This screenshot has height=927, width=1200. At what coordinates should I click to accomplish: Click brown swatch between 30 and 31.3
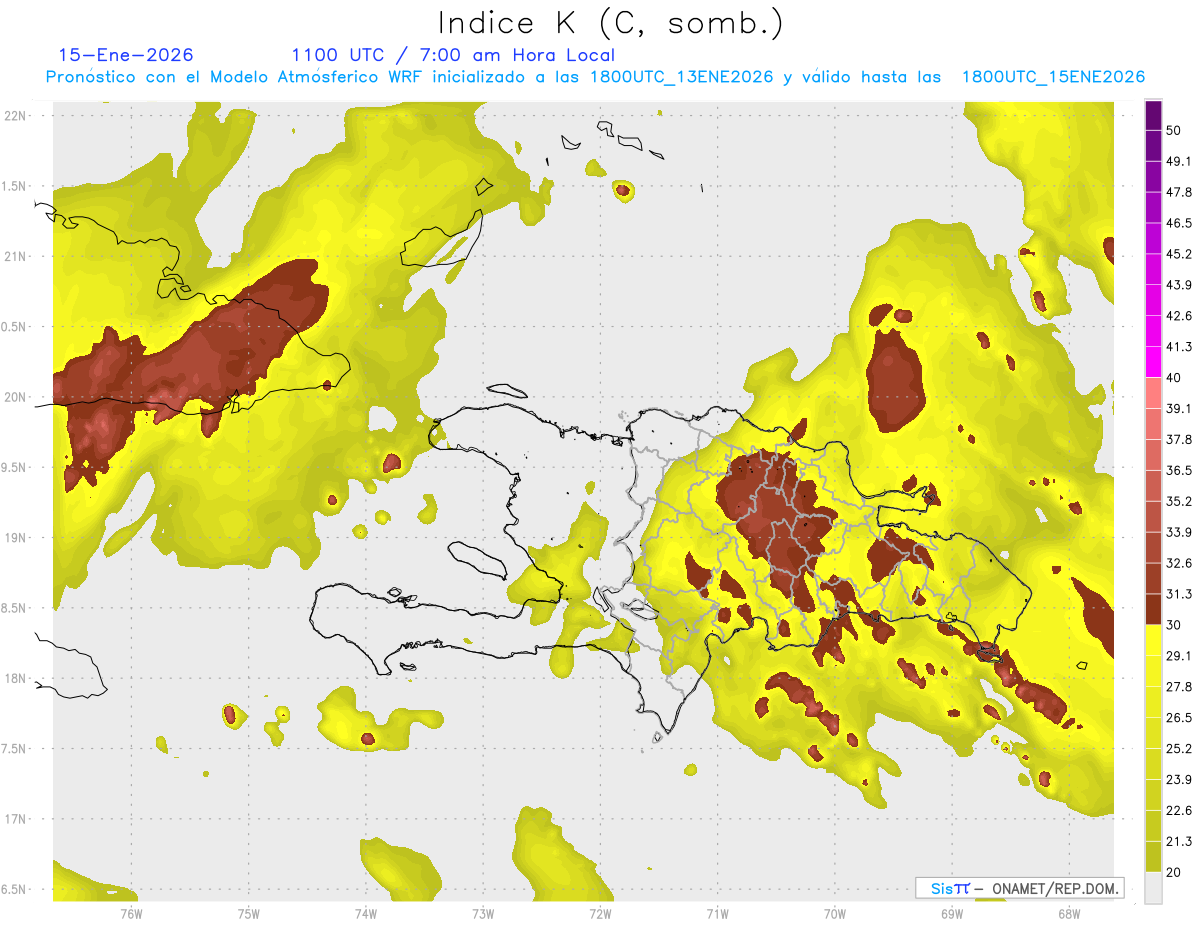(x=1153, y=609)
